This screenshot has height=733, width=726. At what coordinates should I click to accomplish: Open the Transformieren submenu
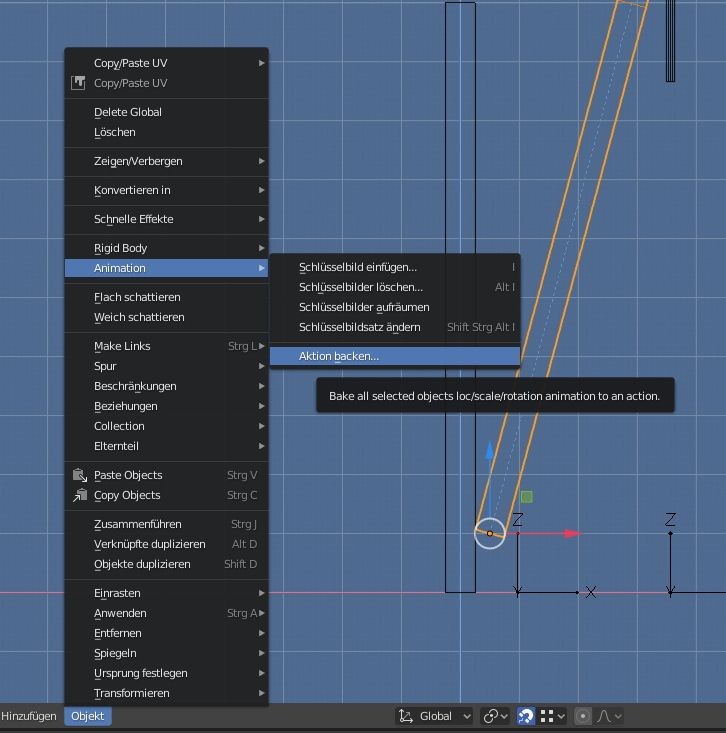point(166,693)
